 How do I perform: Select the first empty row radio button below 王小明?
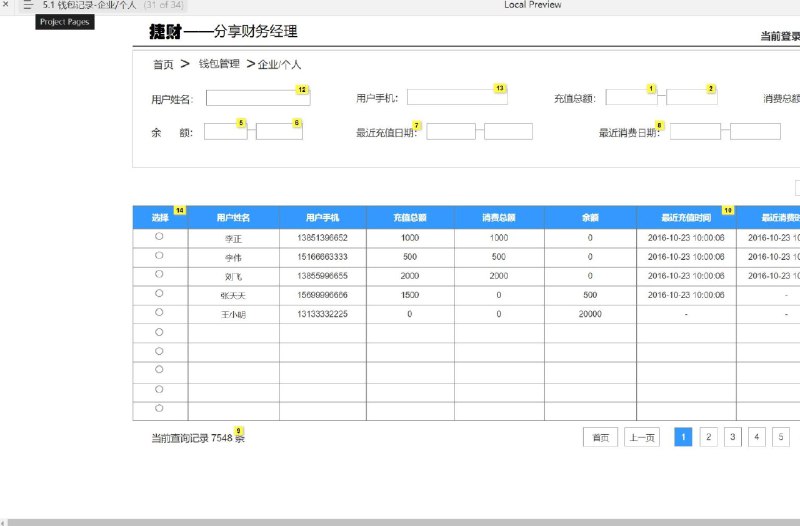pos(159,332)
